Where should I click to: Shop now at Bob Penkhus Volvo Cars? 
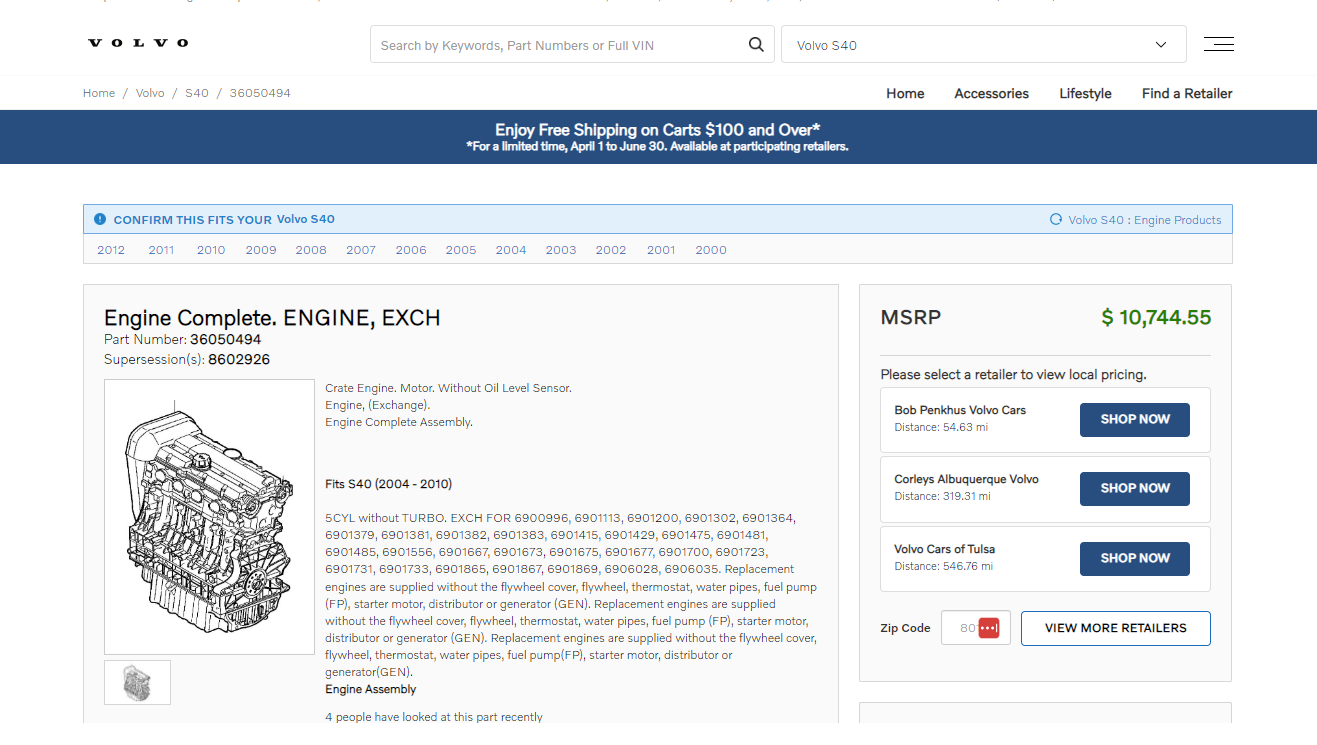(x=1135, y=420)
